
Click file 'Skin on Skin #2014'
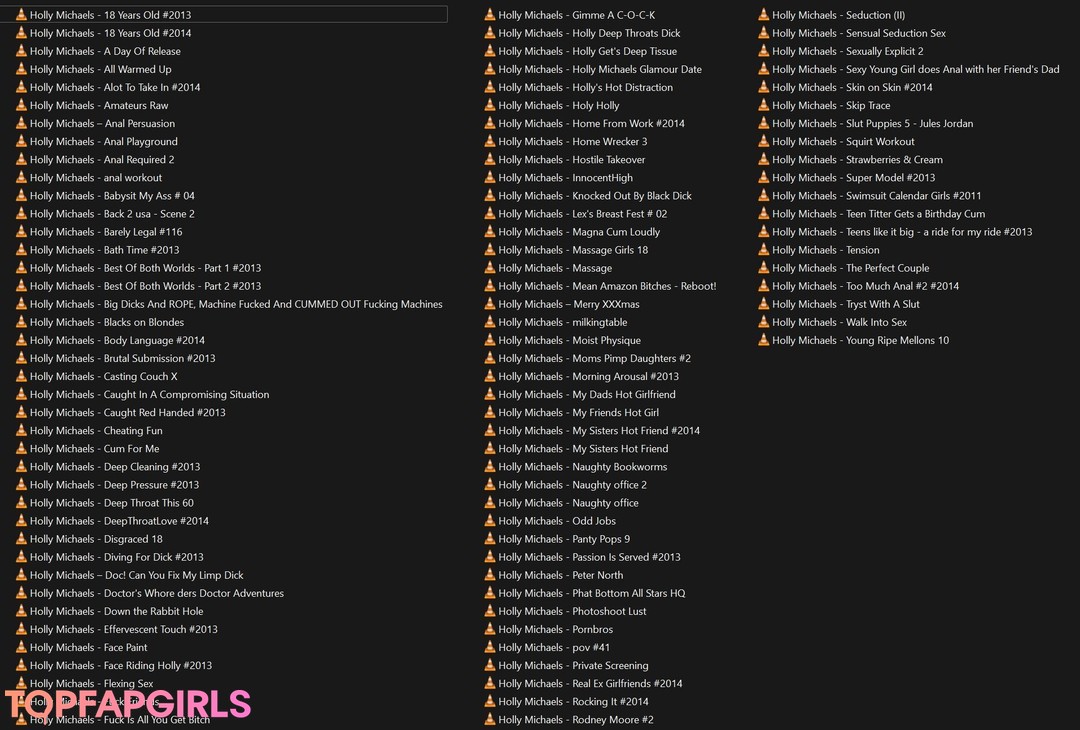pyautogui.click(x=852, y=87)
